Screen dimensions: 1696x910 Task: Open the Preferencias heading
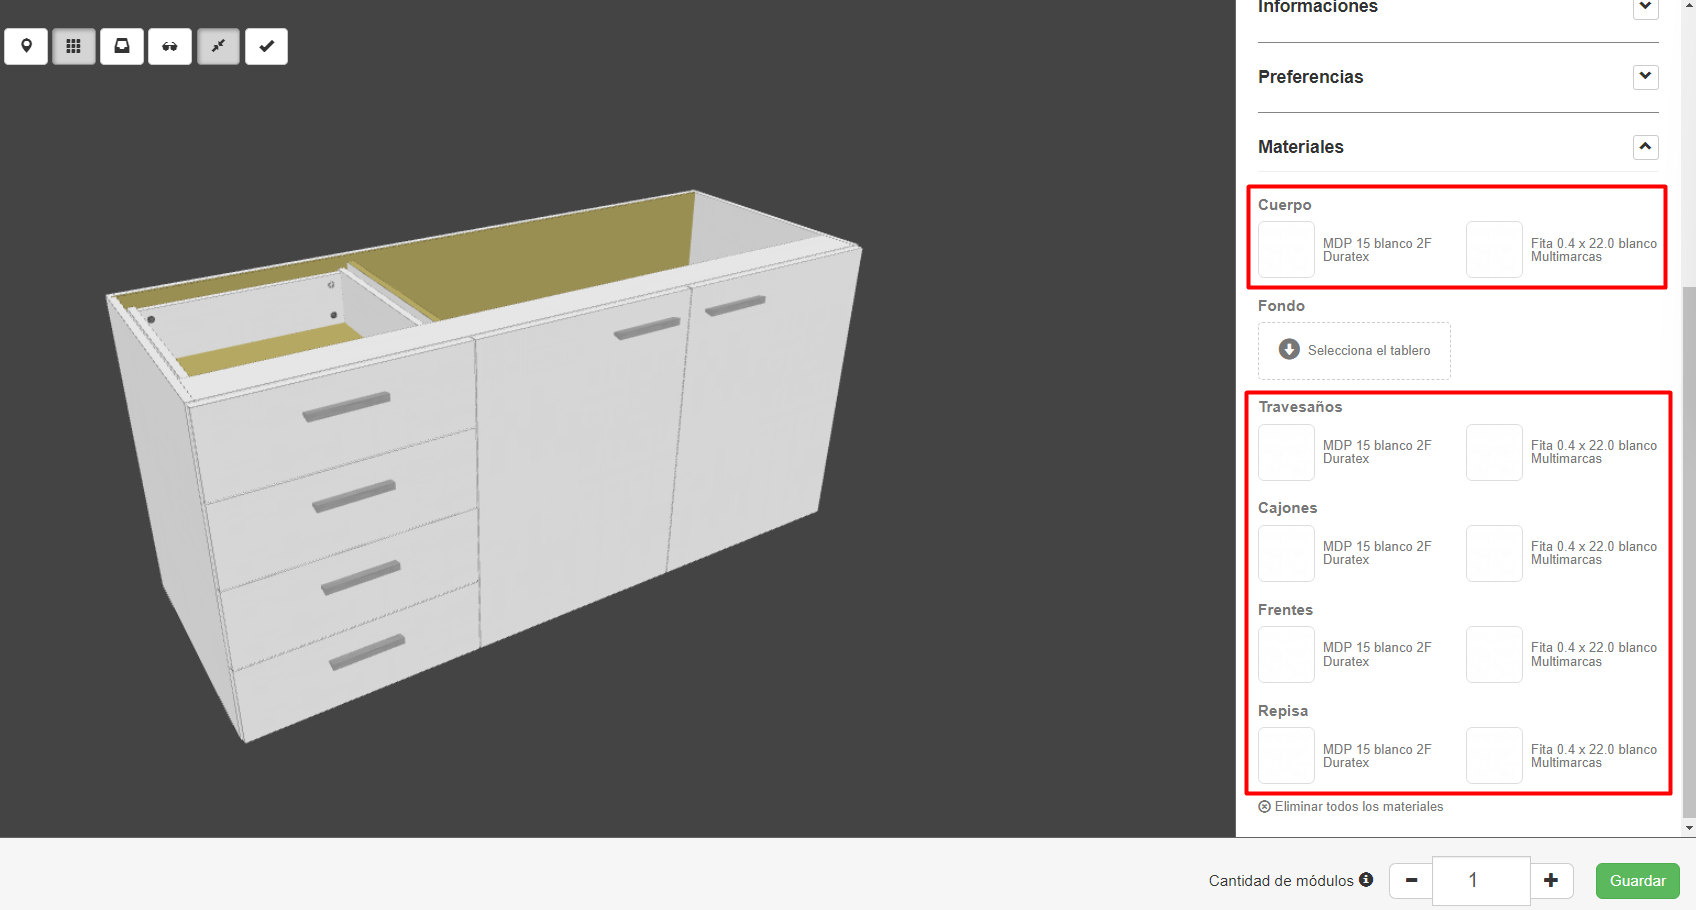coord(1310,77)
